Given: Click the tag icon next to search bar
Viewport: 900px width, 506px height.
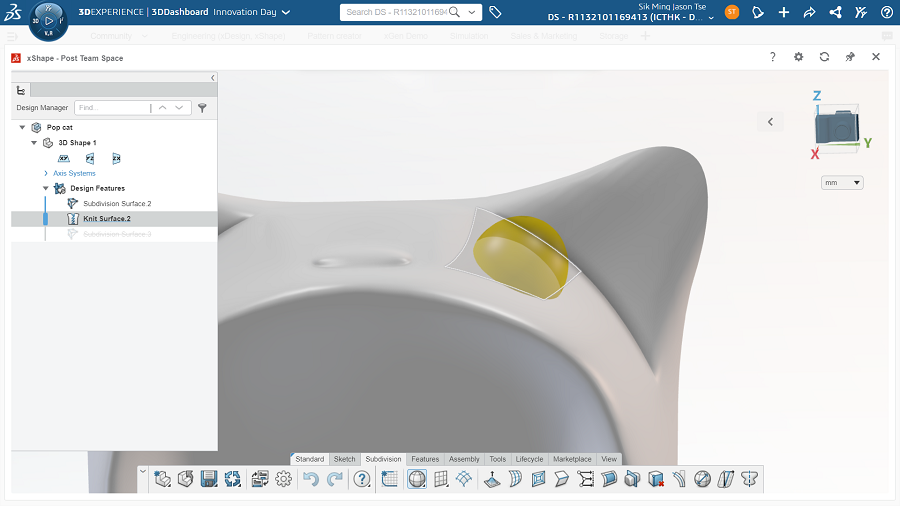Looking at the screenshot, I should [496, 12].
